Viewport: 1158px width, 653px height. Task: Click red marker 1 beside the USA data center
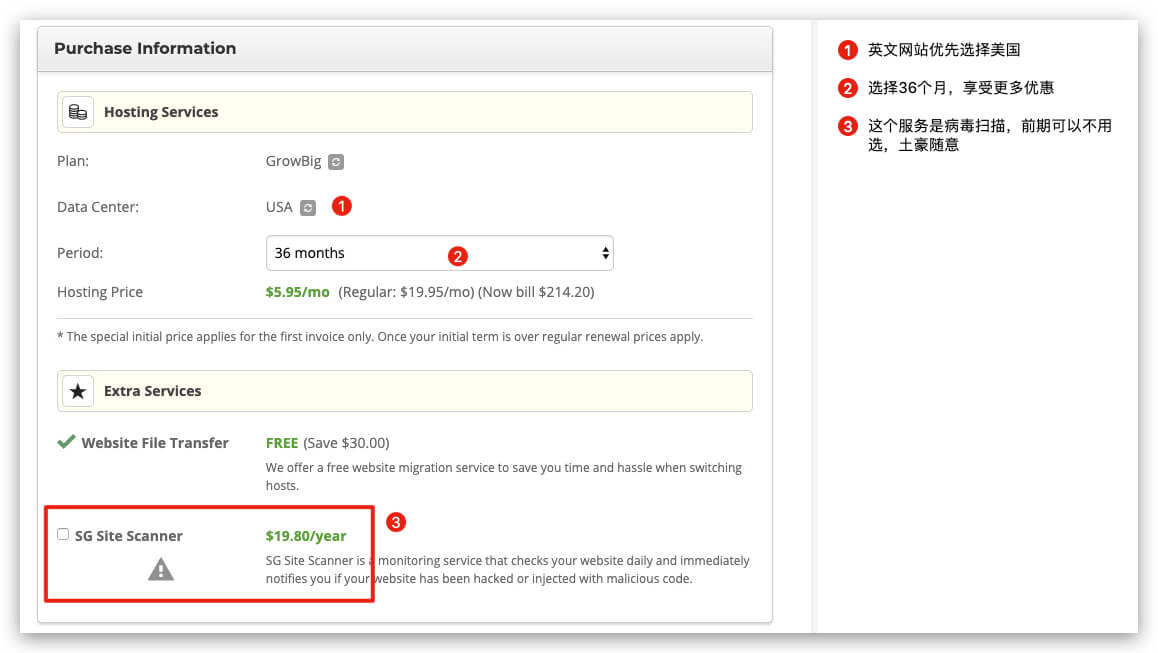341,206
